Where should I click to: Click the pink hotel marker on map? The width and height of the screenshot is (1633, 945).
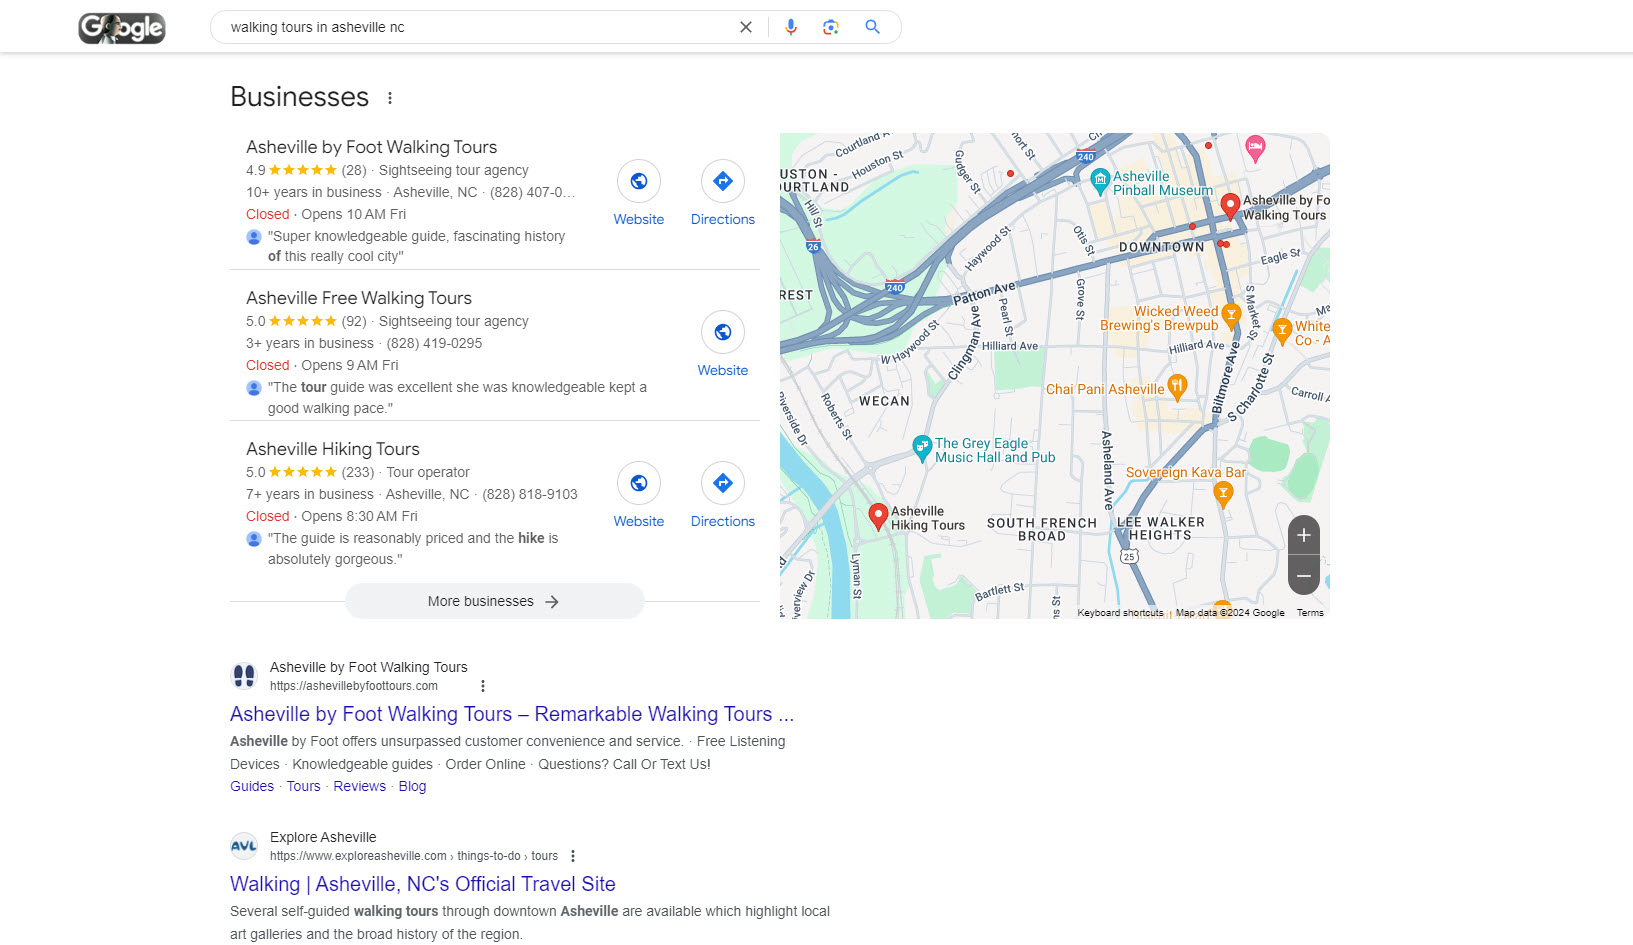1255,149
